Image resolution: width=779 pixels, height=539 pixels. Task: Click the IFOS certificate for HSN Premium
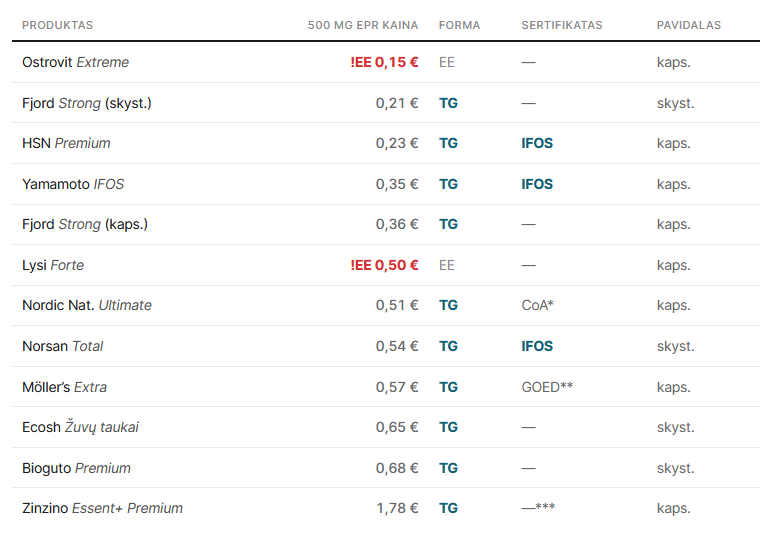coord(537,143)
